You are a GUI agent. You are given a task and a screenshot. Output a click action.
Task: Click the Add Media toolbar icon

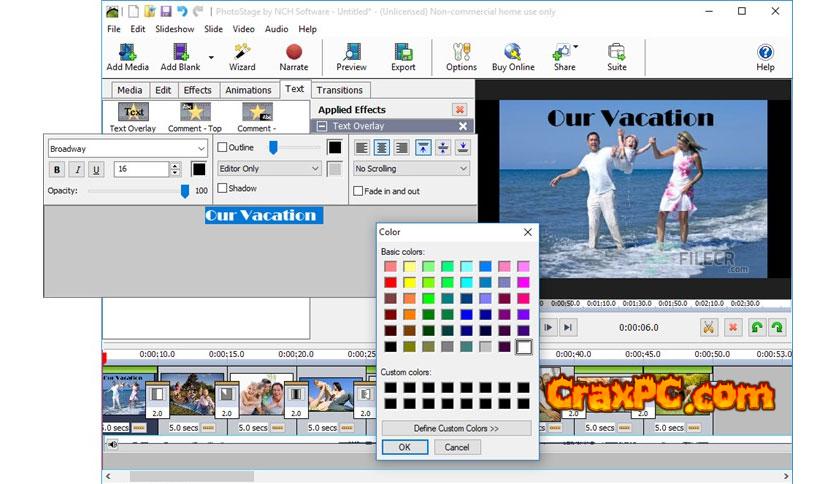tap(127, 52)
